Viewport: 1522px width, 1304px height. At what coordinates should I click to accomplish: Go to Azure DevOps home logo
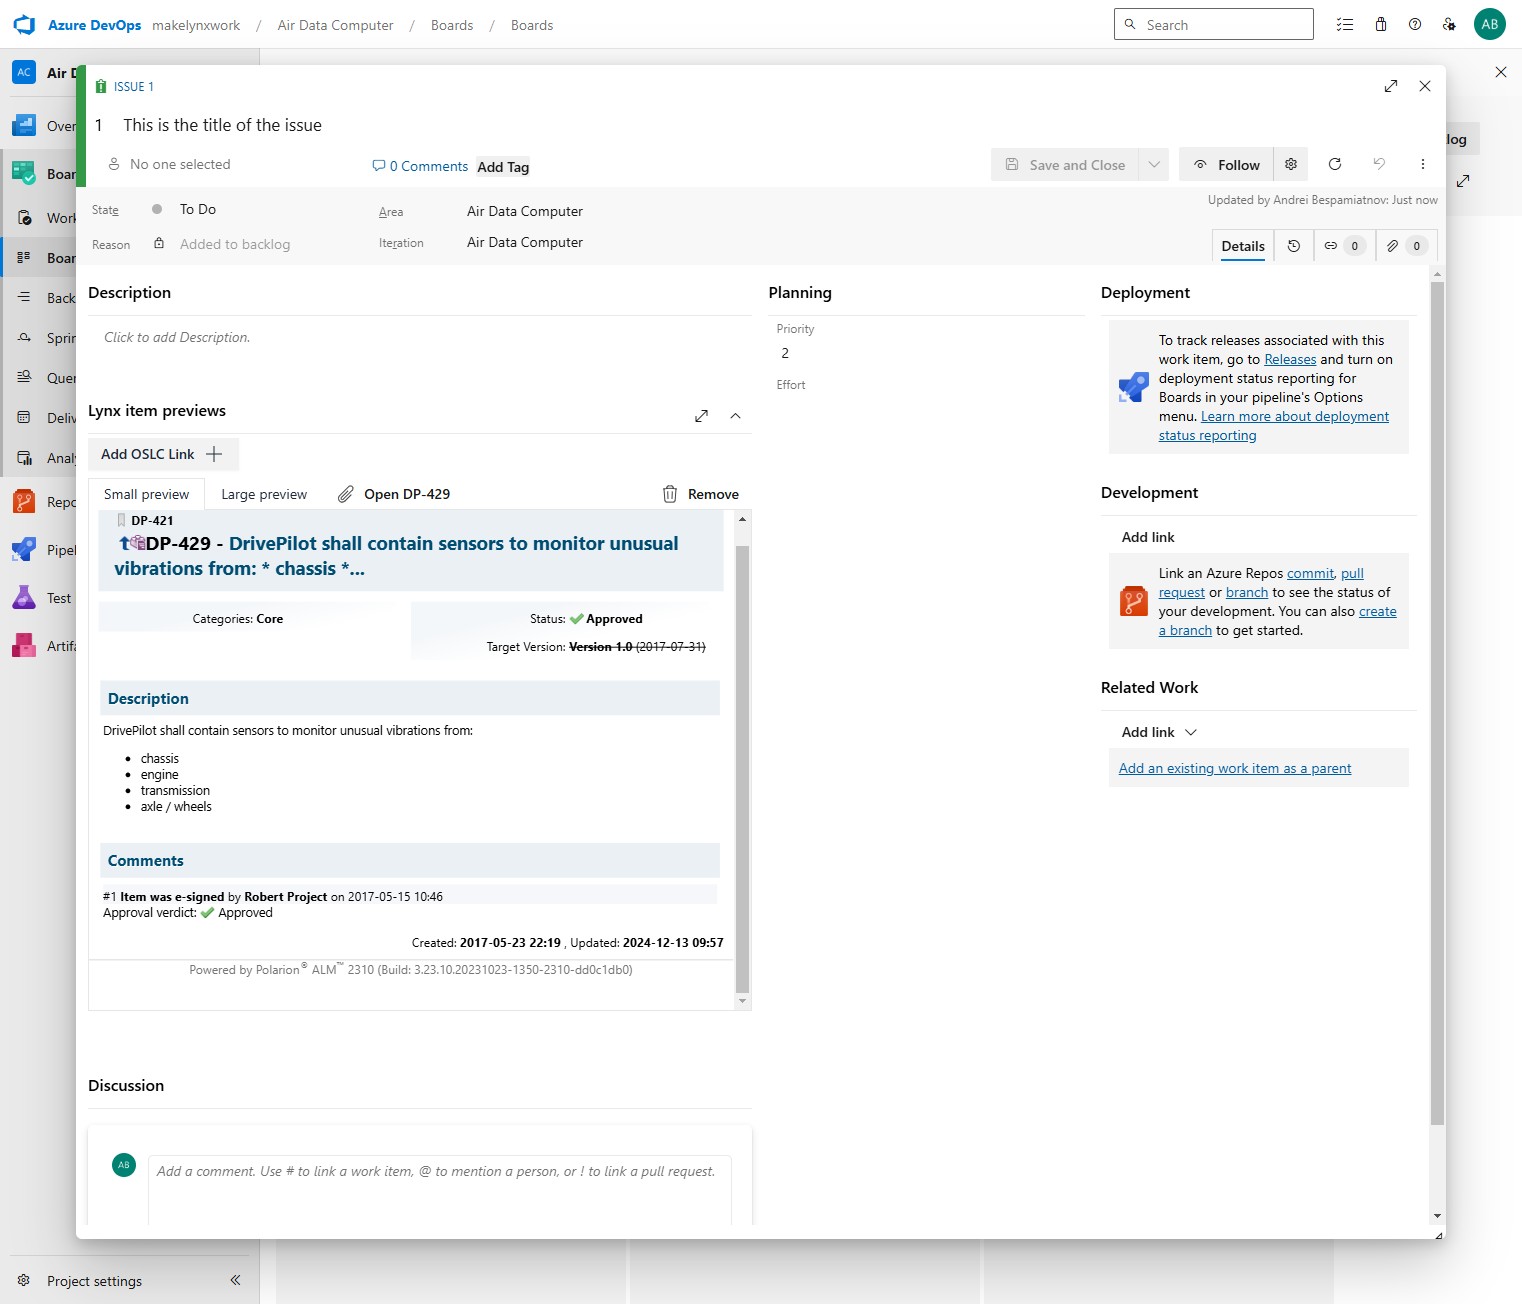(24, 25)
